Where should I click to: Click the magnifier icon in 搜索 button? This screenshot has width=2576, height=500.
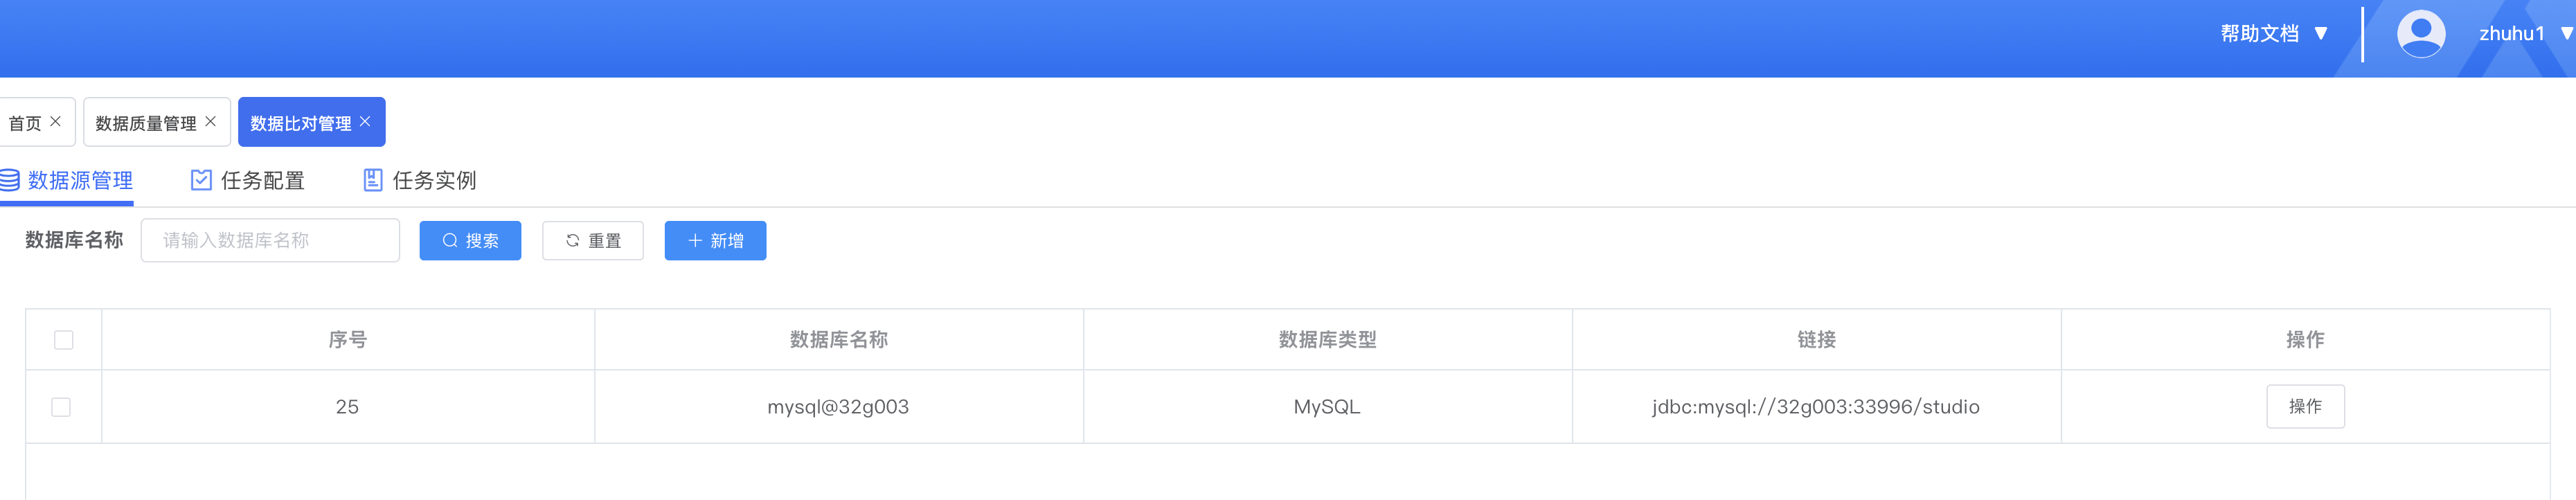450,241
